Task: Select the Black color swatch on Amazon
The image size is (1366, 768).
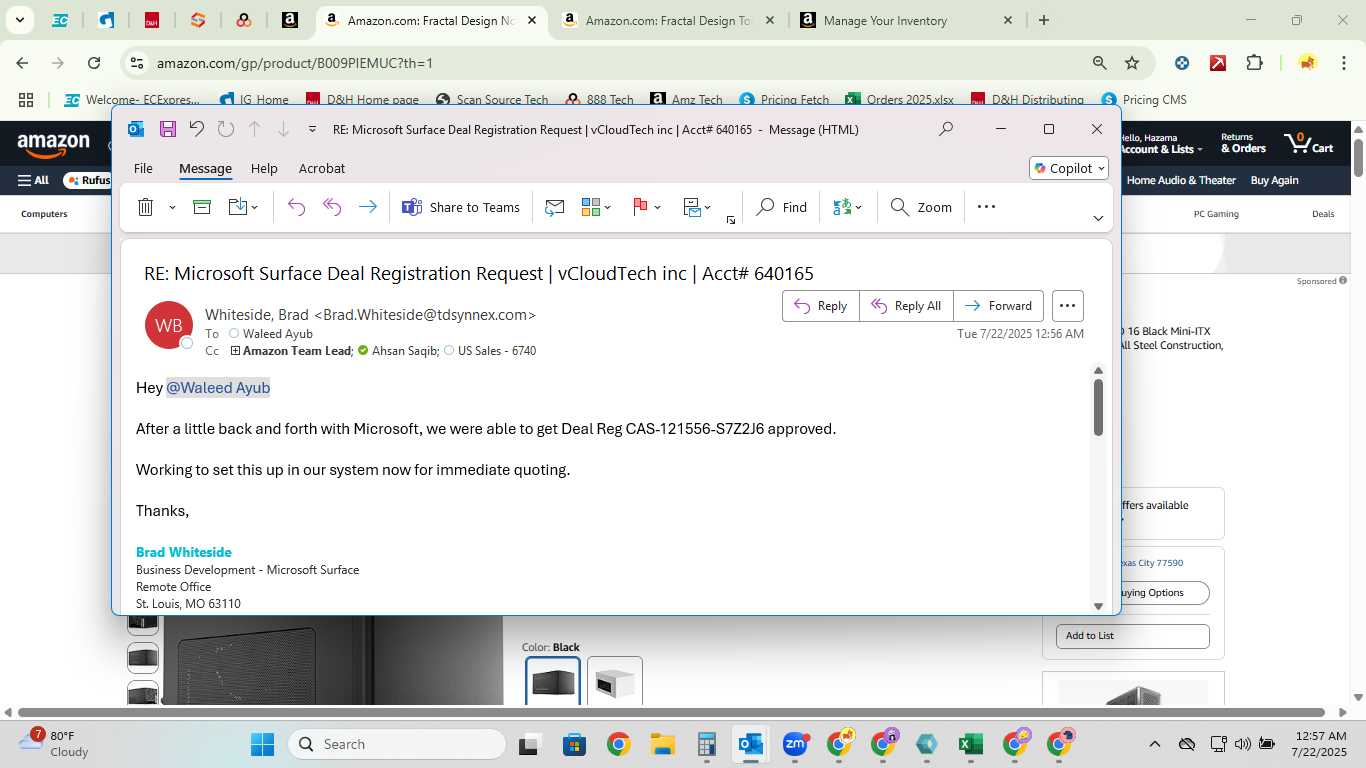Action: 553,682
